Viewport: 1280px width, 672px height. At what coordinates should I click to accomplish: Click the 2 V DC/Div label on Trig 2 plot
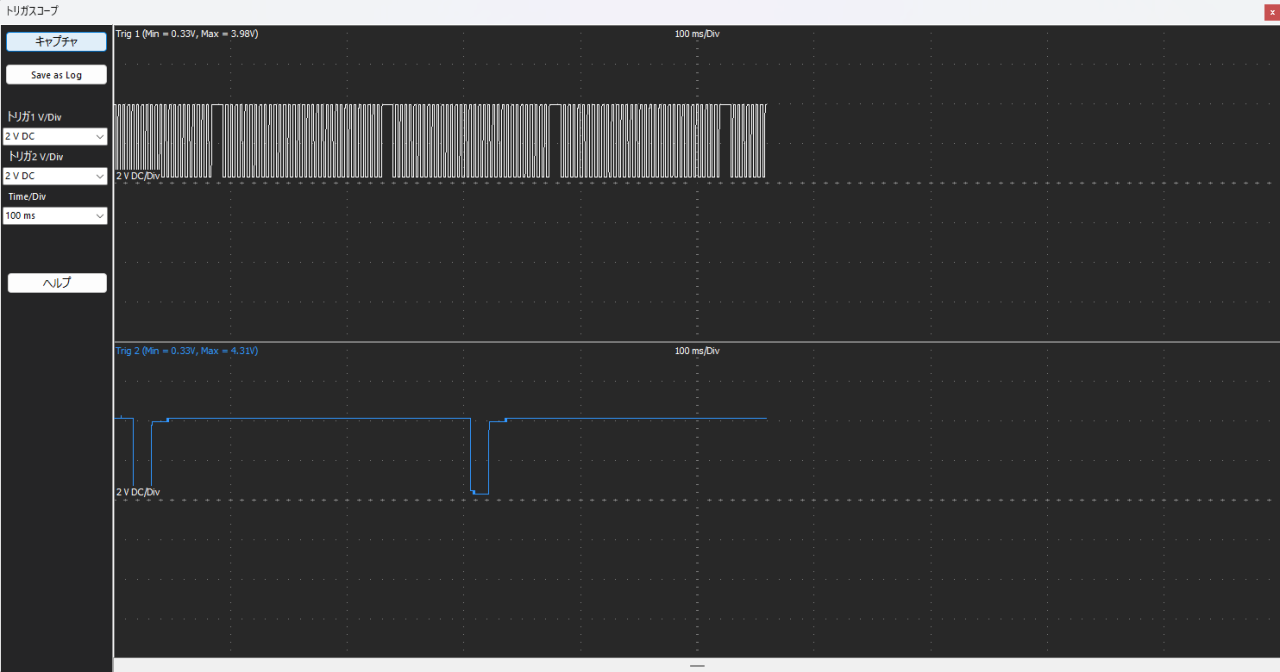point(138,492)
